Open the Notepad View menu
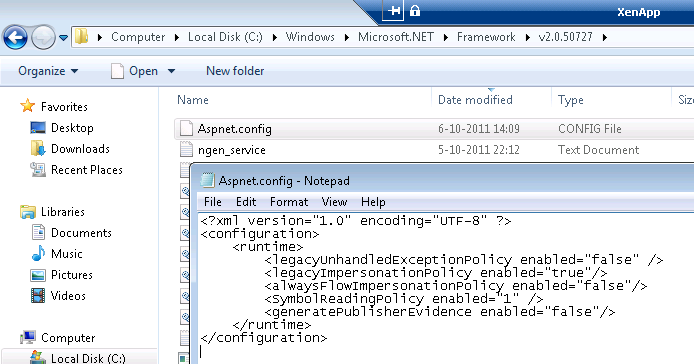This screenshot has width=694, height=364. tap(334, 202)
